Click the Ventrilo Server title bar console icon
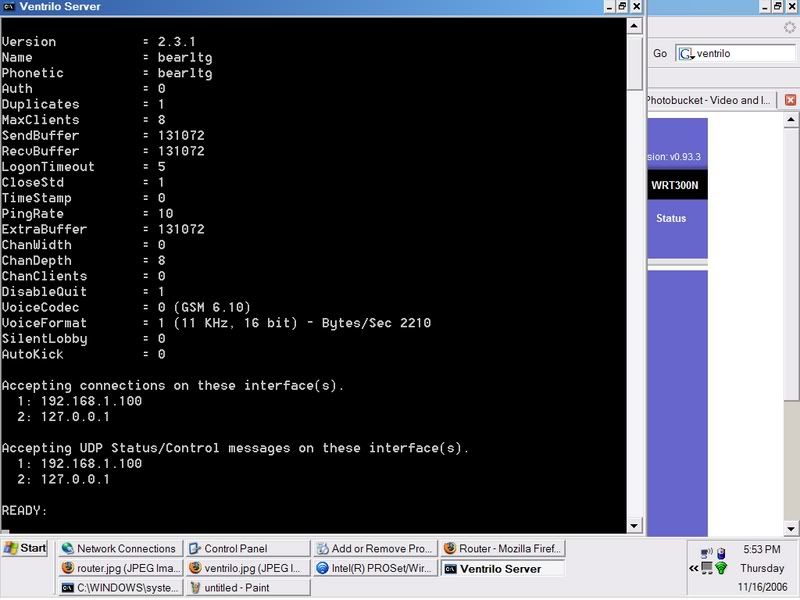 9,7
